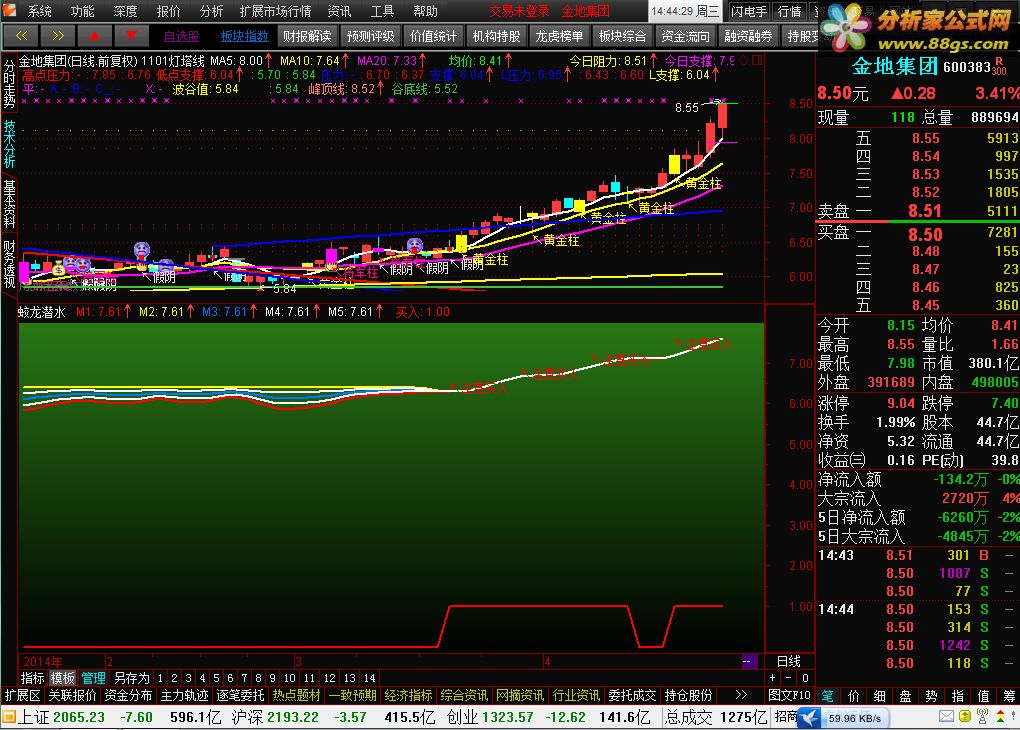Click the 板块综合 button
Viewport: 1020px width, 730px height.
(x=623, y=36)
